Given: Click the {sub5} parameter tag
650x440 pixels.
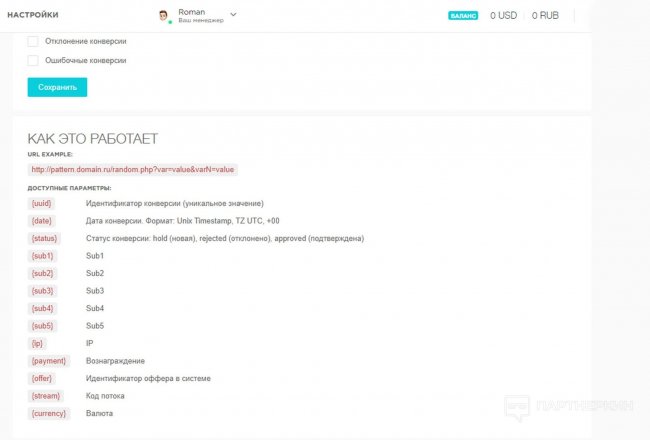Looking at the screenshot, I should pyautogui.click(x=42, y=326).
